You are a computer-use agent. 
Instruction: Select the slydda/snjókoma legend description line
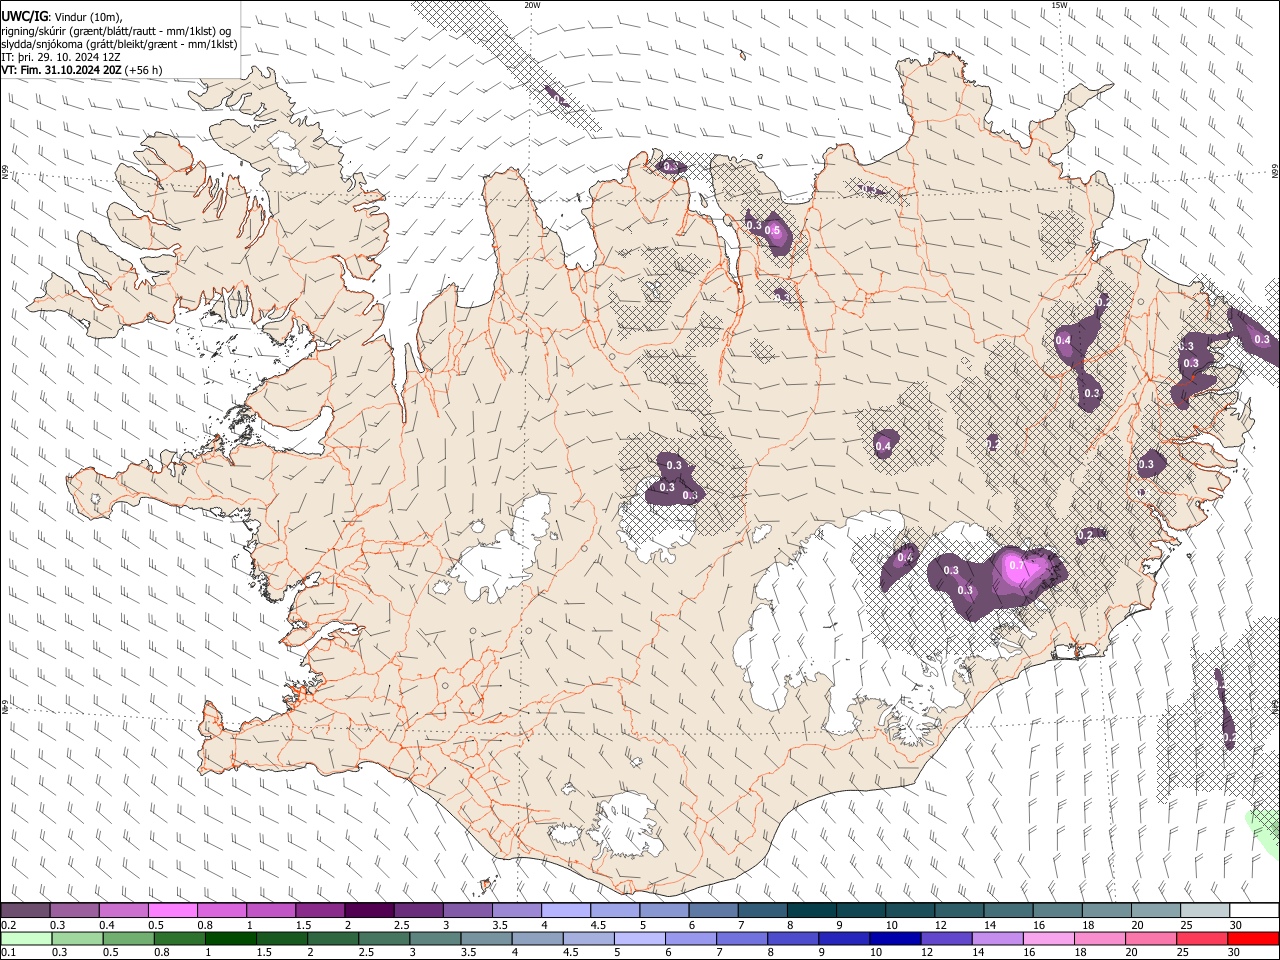pyautogui.click(x=119, y=44)
